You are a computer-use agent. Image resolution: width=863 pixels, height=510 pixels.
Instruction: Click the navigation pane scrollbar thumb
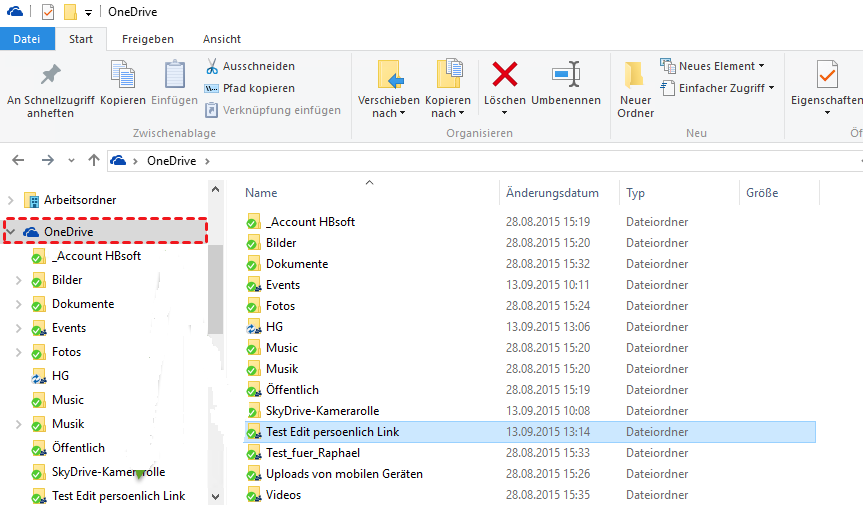coord(216,289)
